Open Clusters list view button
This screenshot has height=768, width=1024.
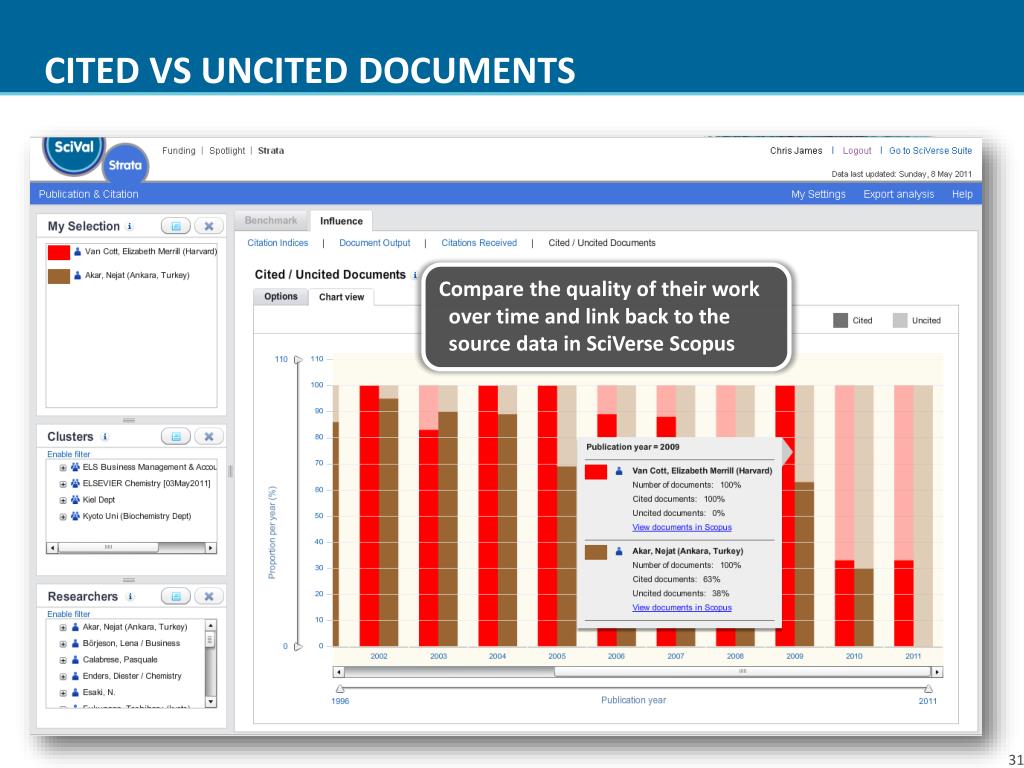click(x=176, y=436)
